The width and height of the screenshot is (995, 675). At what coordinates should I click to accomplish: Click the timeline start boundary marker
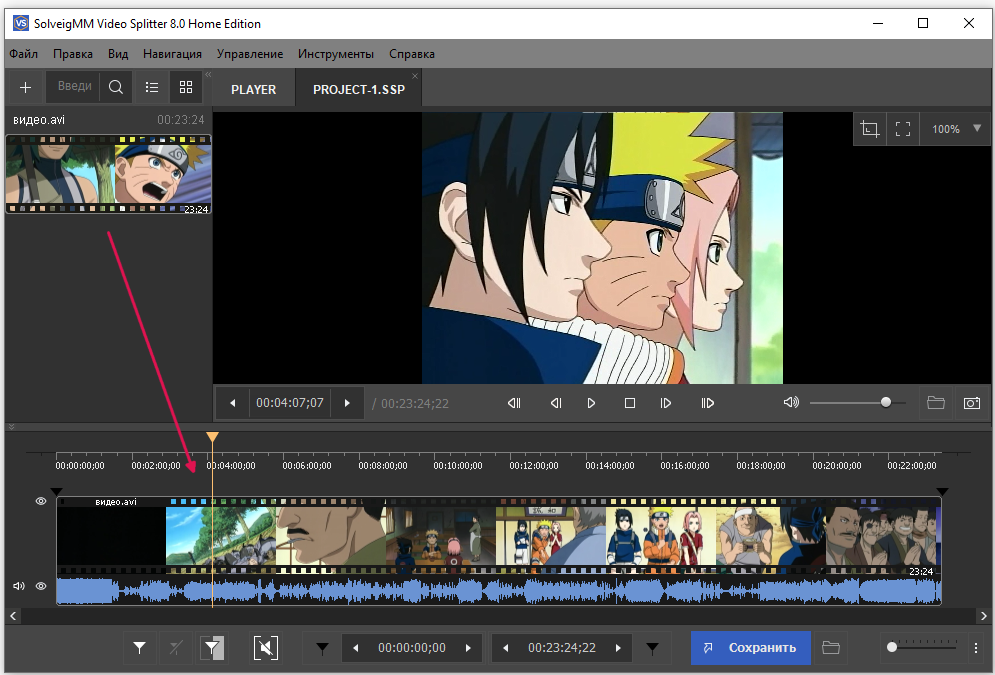(56, 492)
